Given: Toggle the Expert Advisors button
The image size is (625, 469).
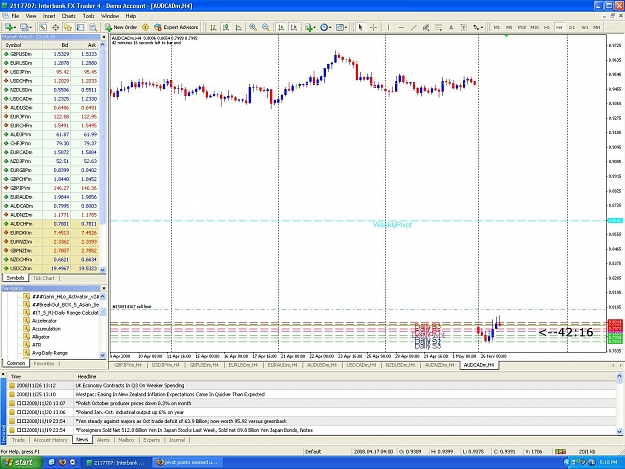Looking at the screenshot, I should pos(176,27).
